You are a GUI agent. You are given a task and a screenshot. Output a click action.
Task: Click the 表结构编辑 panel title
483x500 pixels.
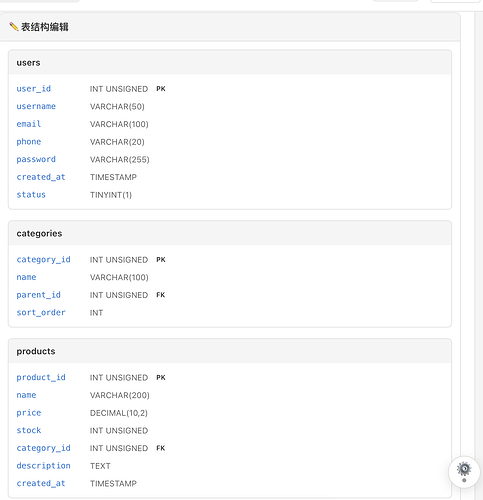tap(45, 27)
